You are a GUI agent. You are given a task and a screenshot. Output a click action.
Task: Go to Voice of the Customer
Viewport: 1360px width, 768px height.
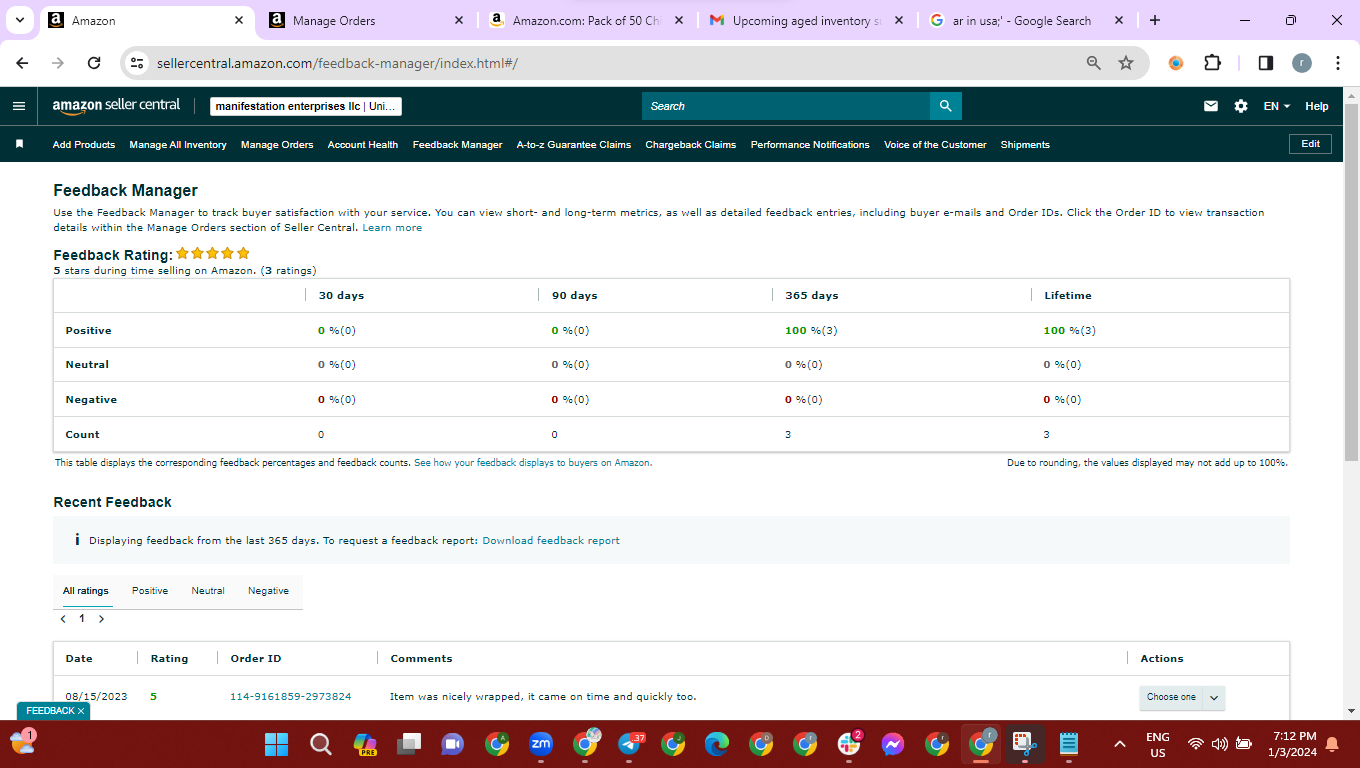[935, 145]
